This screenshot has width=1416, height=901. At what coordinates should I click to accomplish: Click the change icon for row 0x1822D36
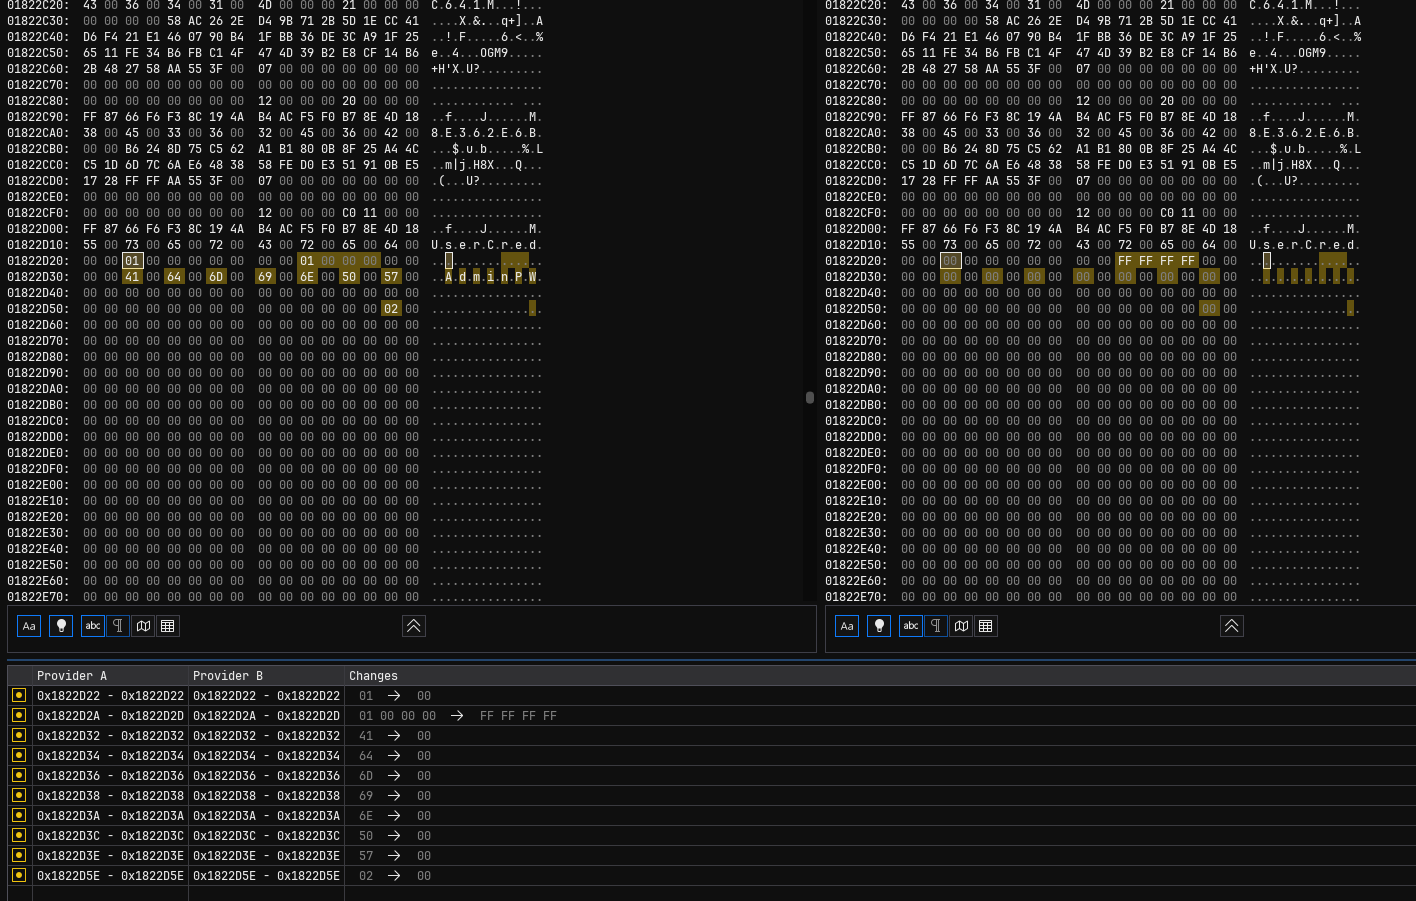pyautogui.click(x=19, y=775)
